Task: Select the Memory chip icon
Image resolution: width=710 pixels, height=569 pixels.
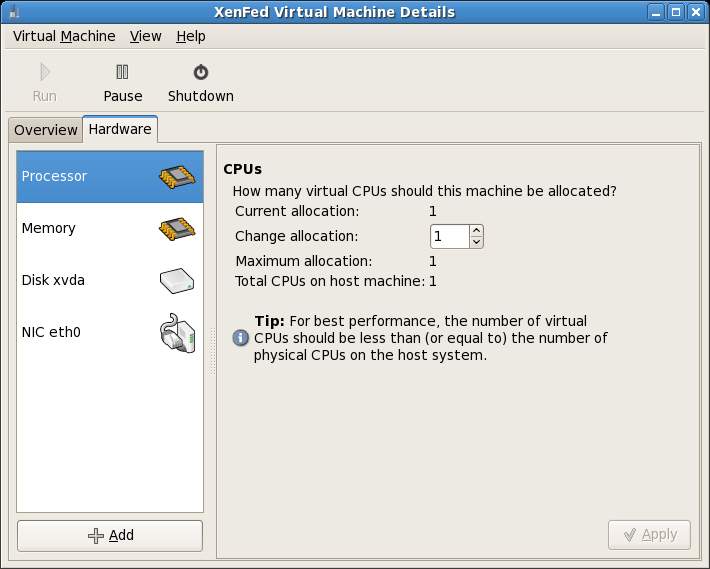Action: click(177, 229)
